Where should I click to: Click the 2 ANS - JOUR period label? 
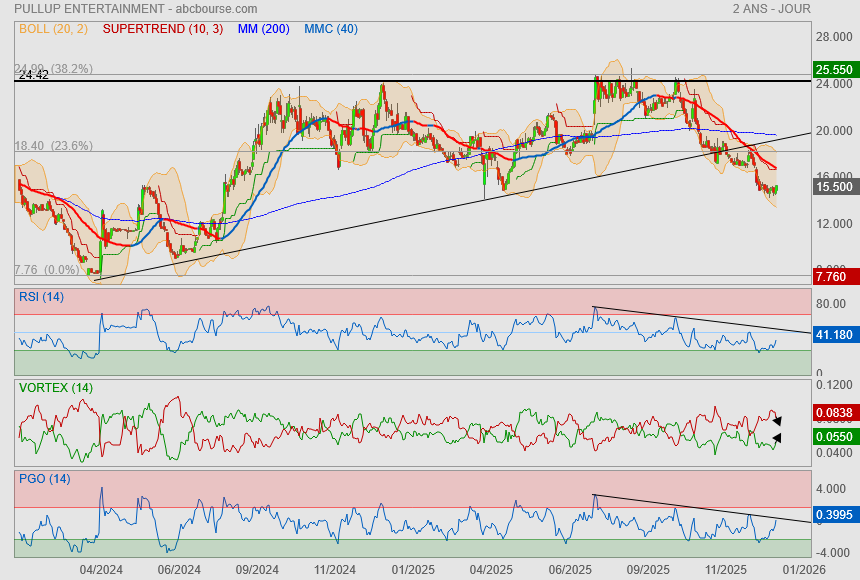click(771, 9)
